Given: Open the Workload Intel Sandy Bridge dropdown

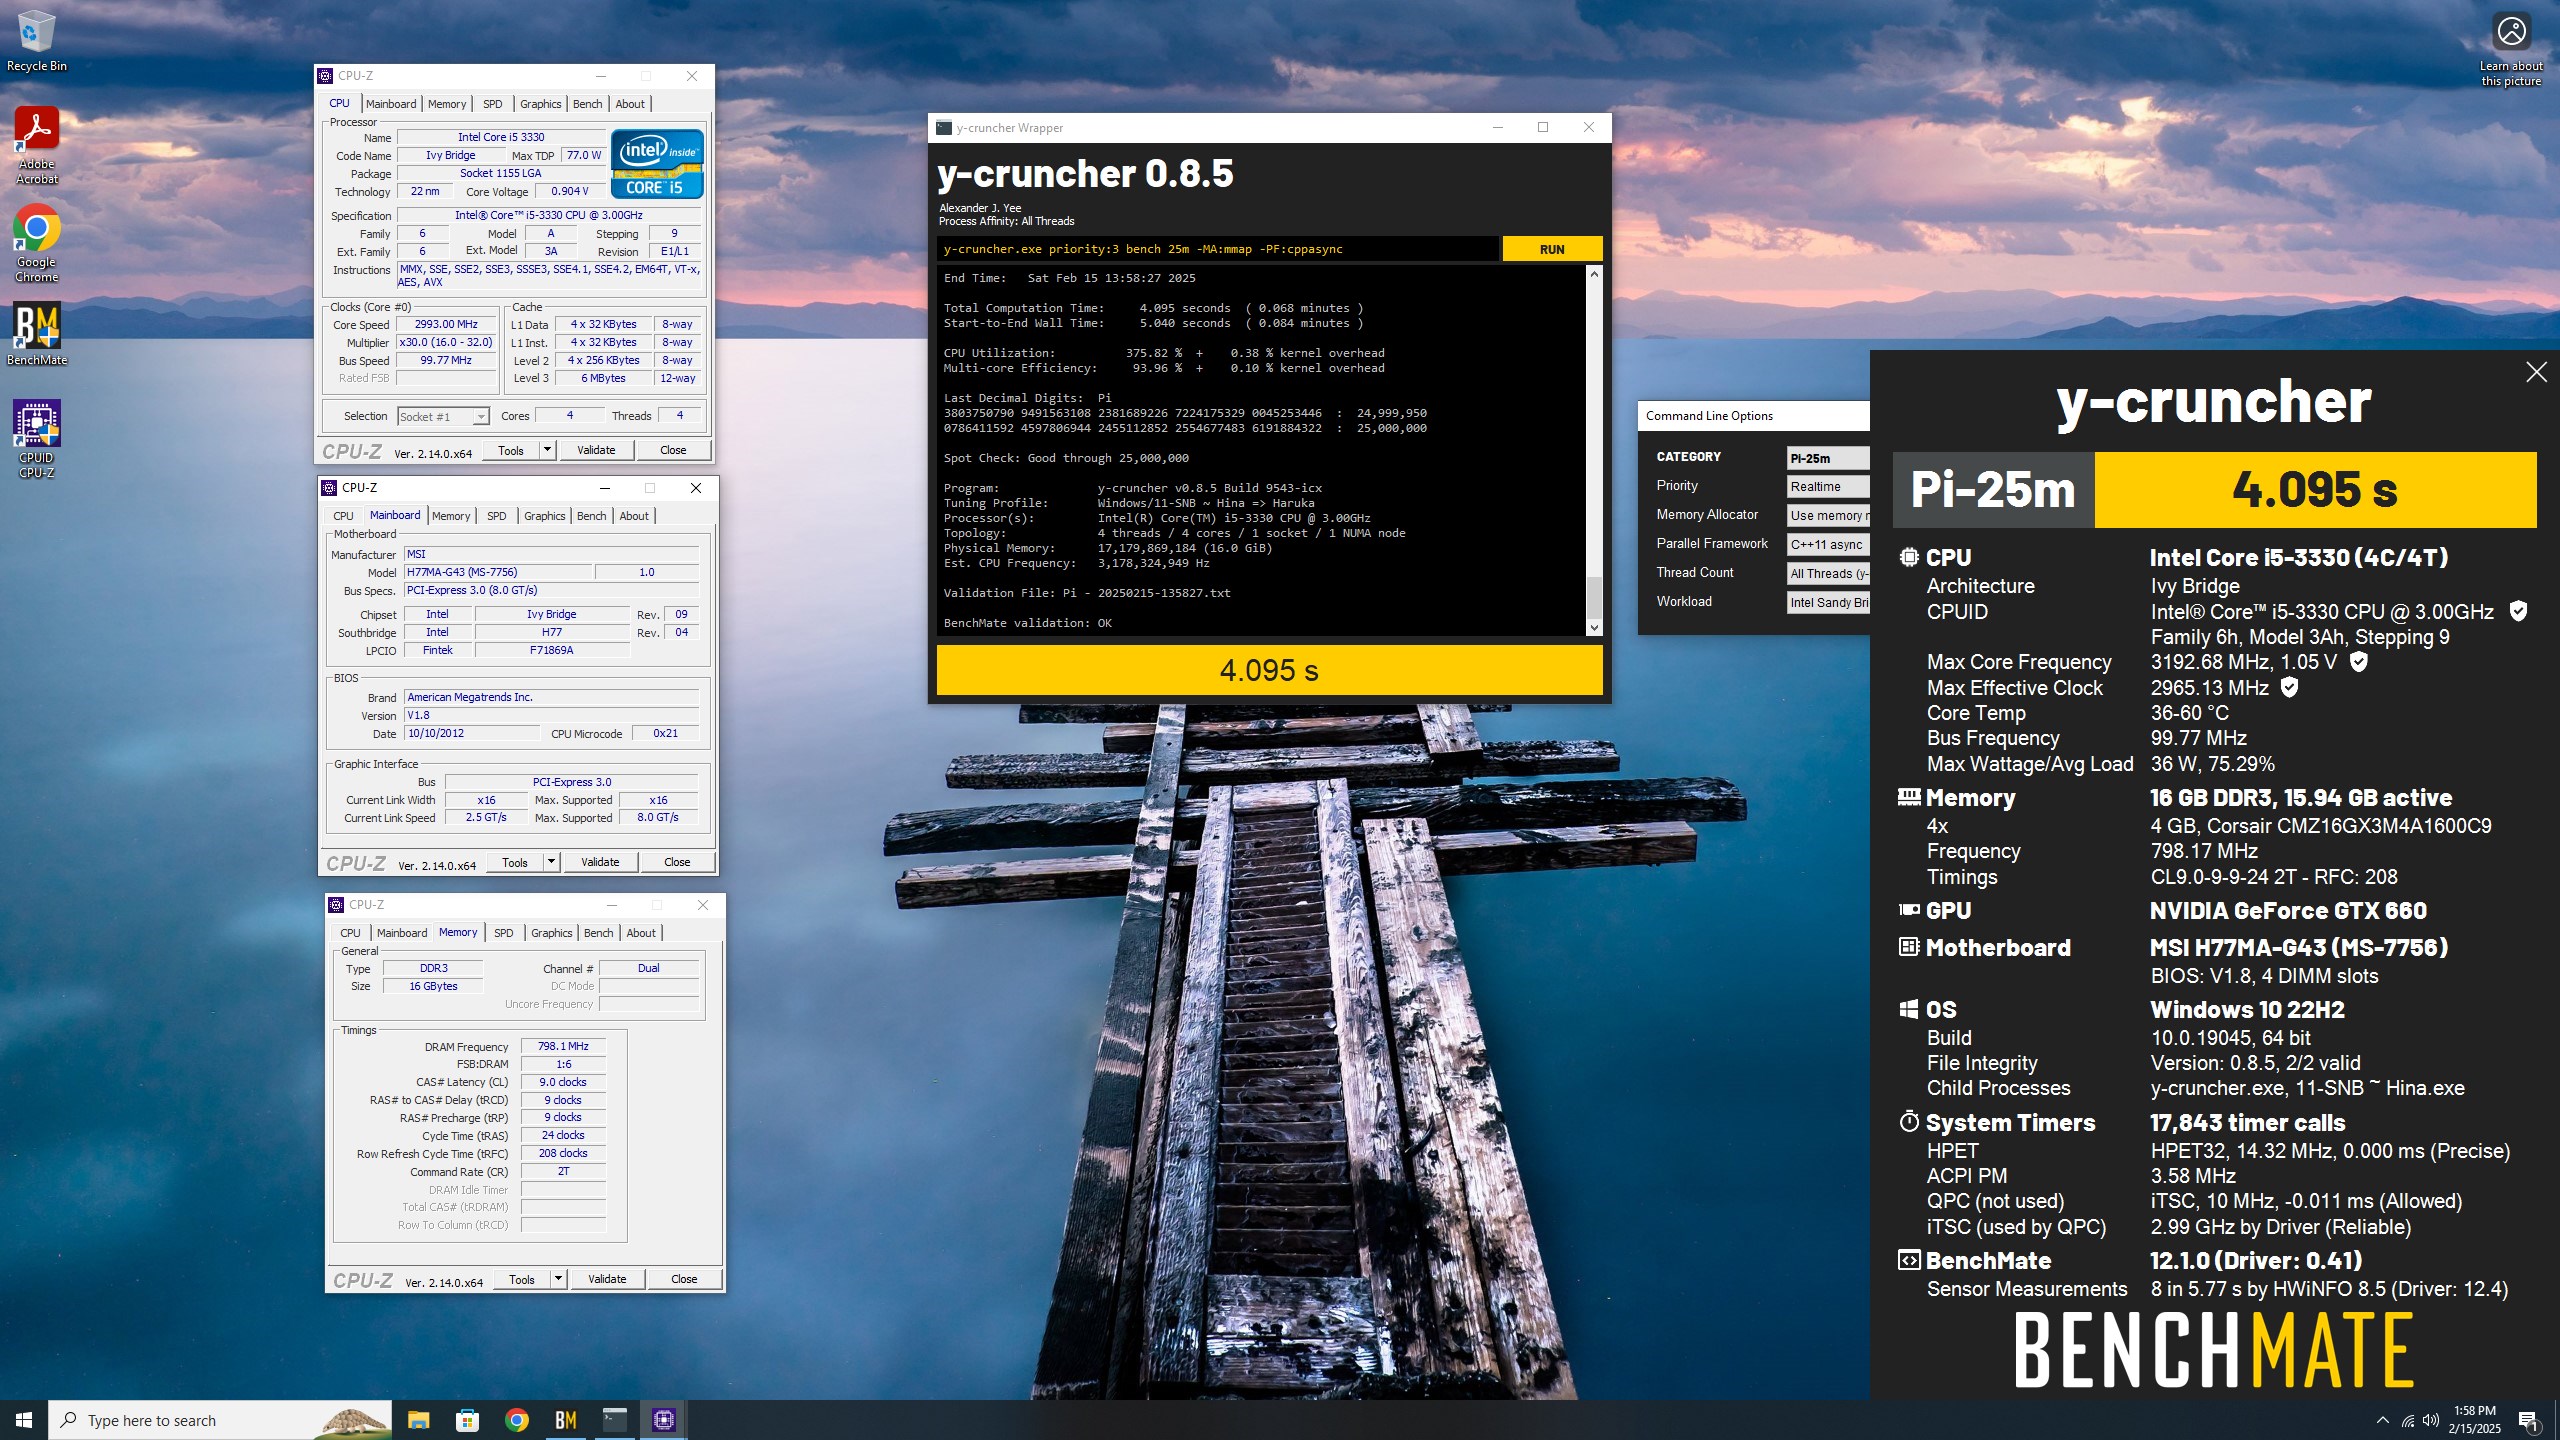Looking at the screenshot, I should coord(1828,603).
